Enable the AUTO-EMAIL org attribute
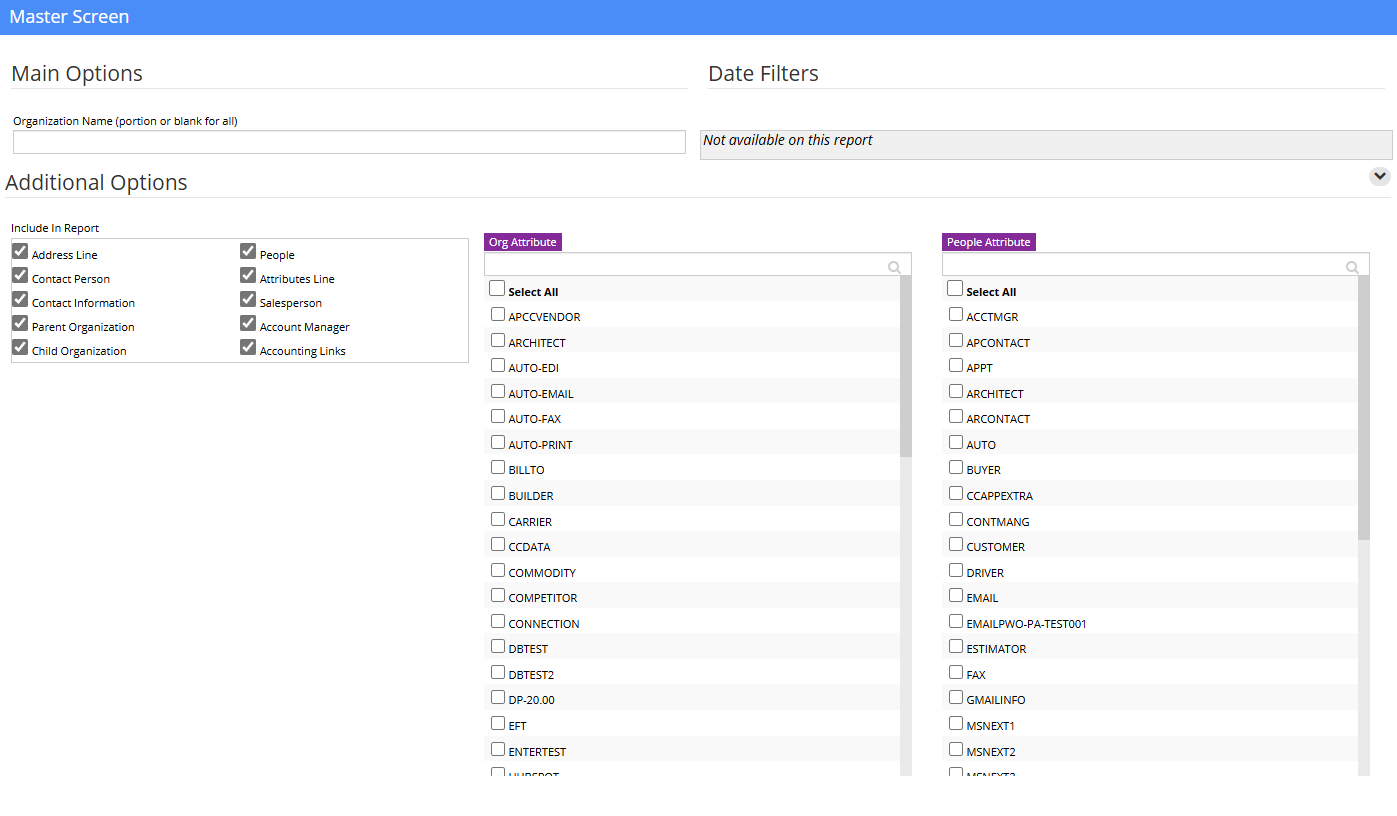 (x=498, y=391)
